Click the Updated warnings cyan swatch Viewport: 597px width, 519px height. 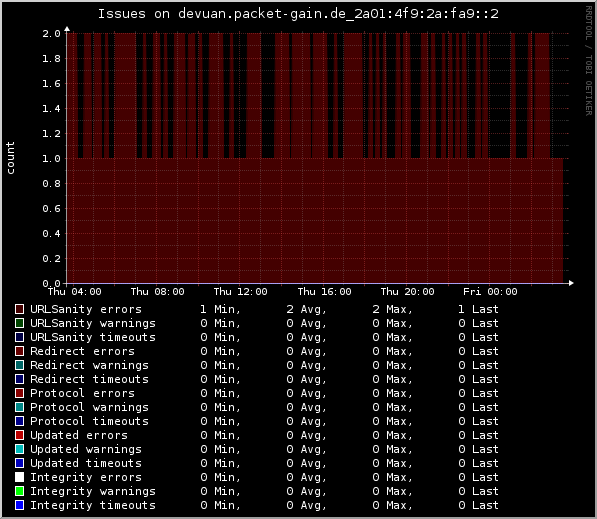[19, 449]
